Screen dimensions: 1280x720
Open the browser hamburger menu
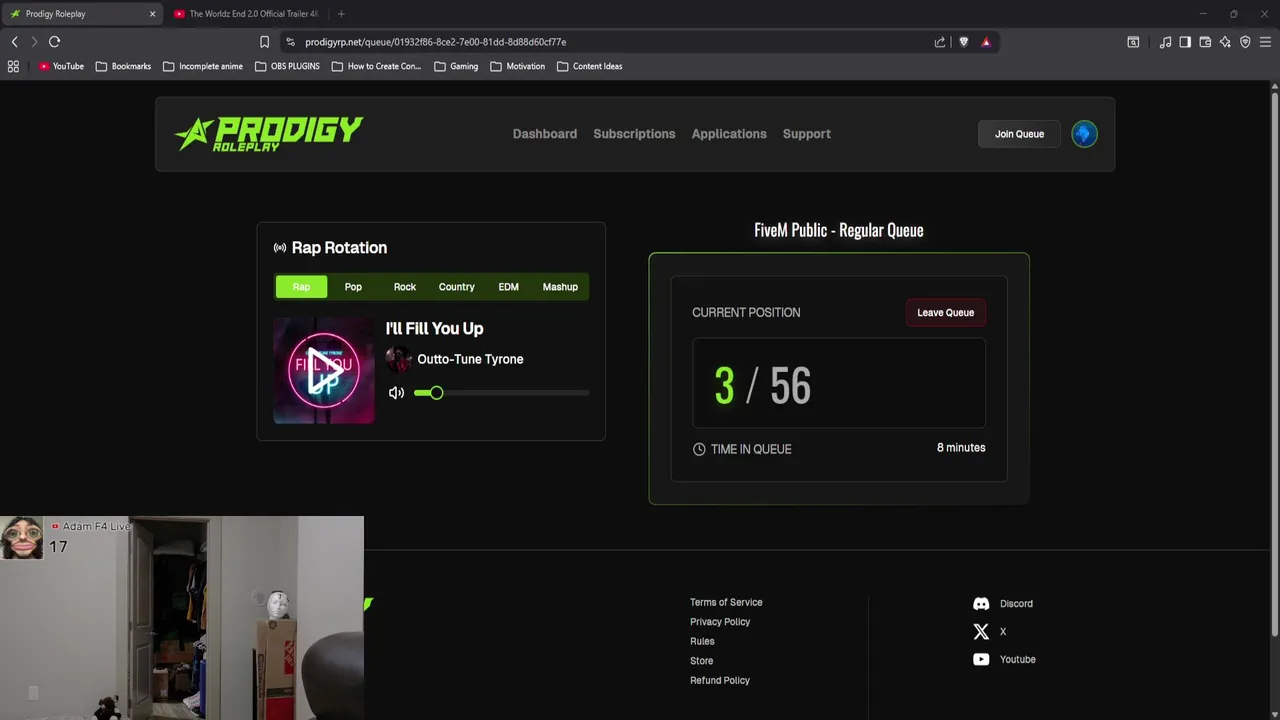tap(1265, 42)
